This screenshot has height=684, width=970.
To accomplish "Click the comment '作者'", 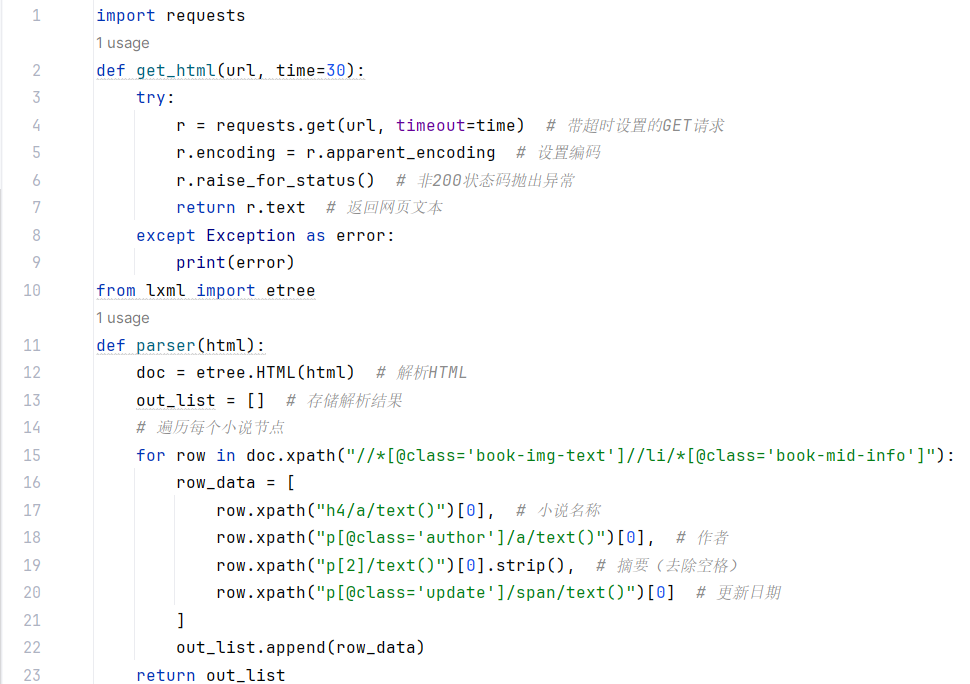I will point(703,537).
